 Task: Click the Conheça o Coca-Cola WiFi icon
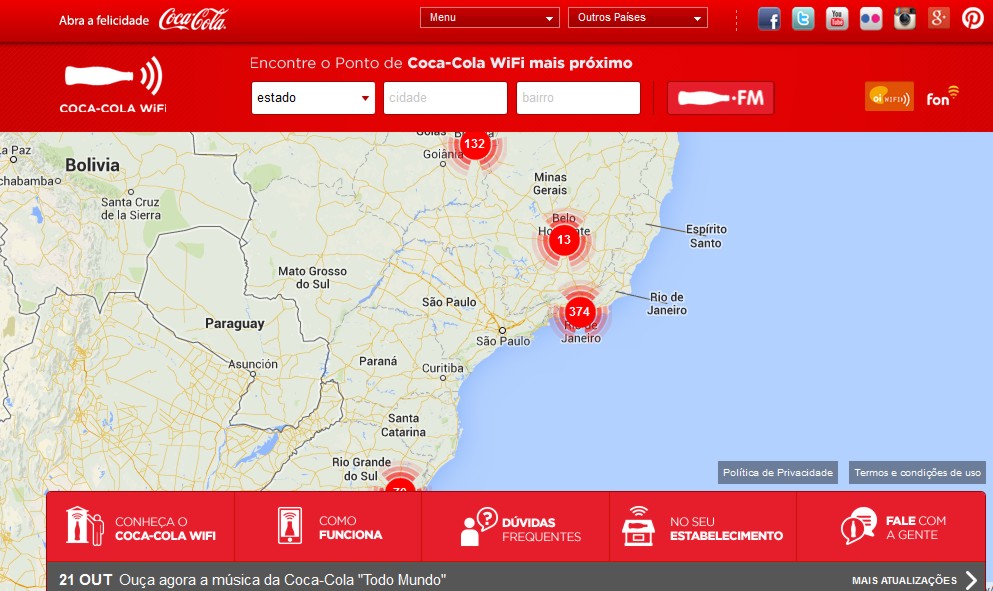pos(85,526)
